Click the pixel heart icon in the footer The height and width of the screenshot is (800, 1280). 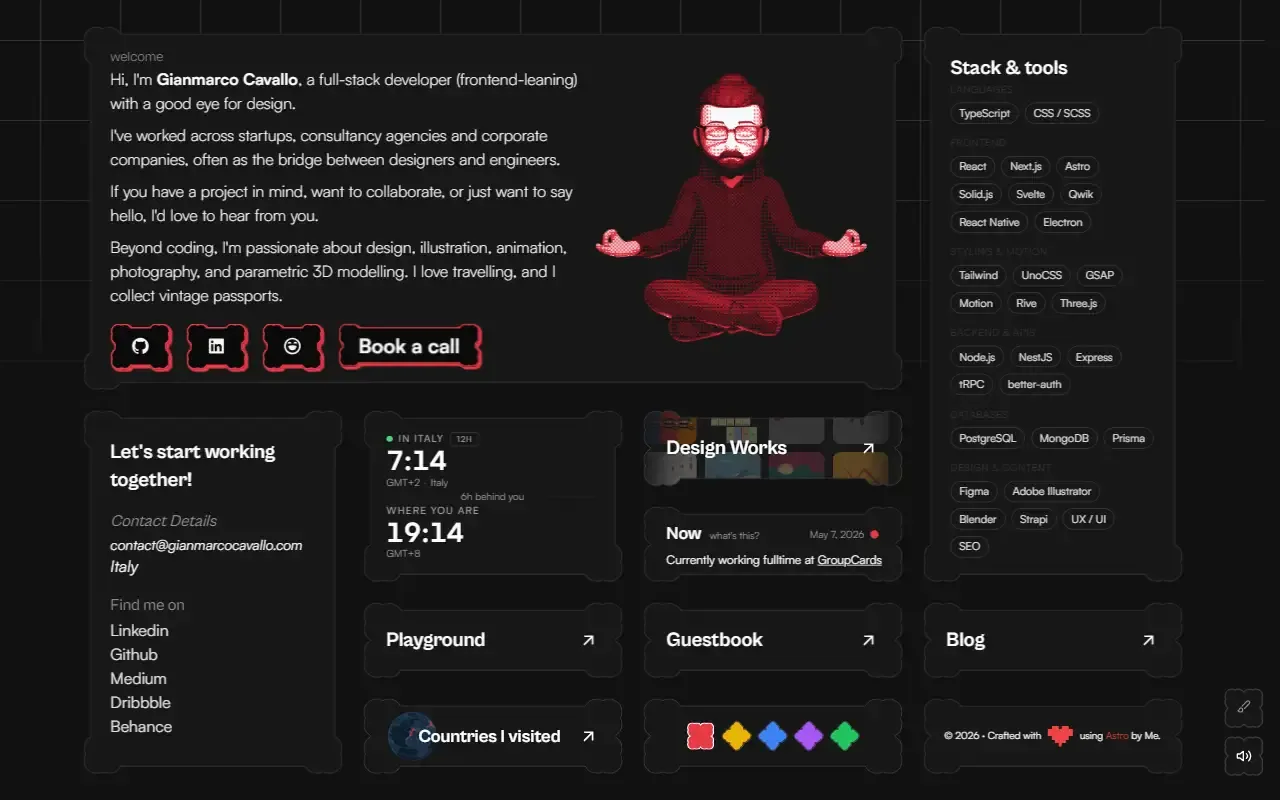coord(1060,735)
